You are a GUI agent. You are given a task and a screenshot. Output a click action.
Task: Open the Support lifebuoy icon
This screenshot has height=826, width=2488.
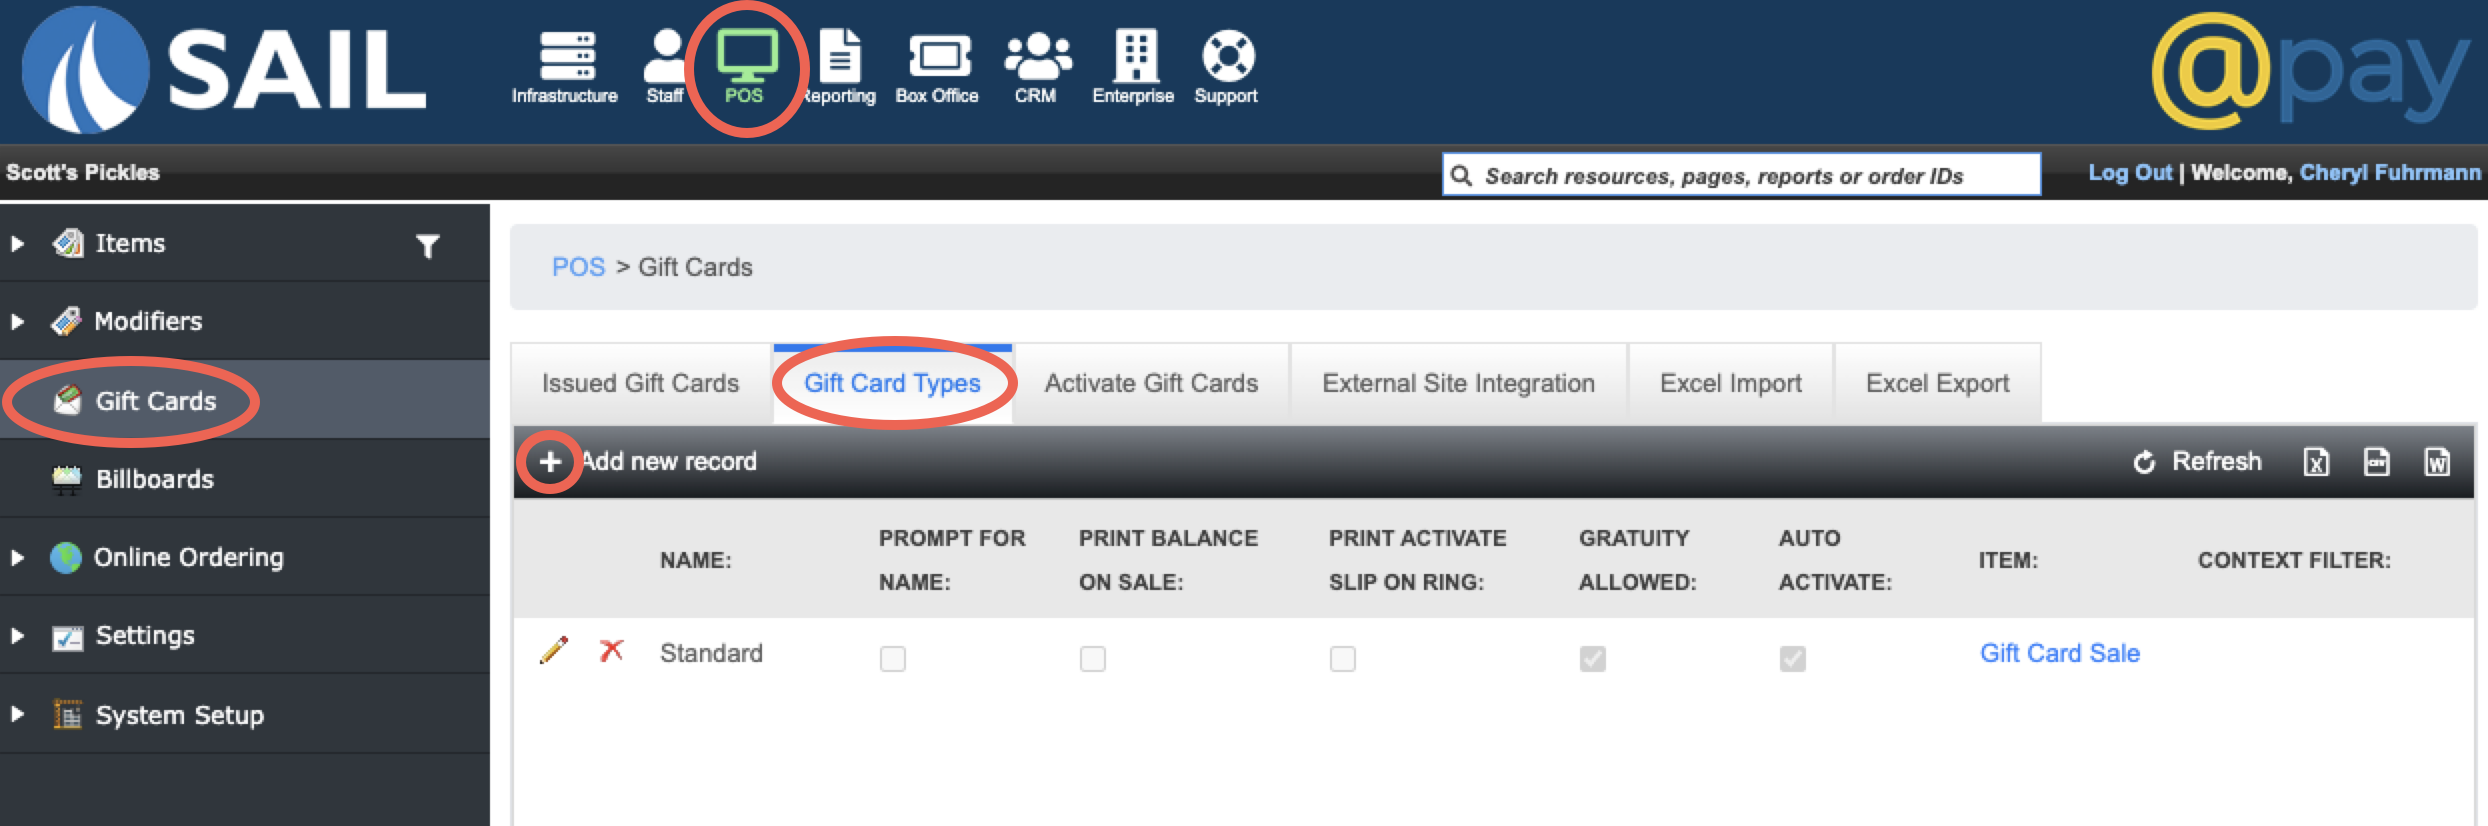coord(1228,56)
